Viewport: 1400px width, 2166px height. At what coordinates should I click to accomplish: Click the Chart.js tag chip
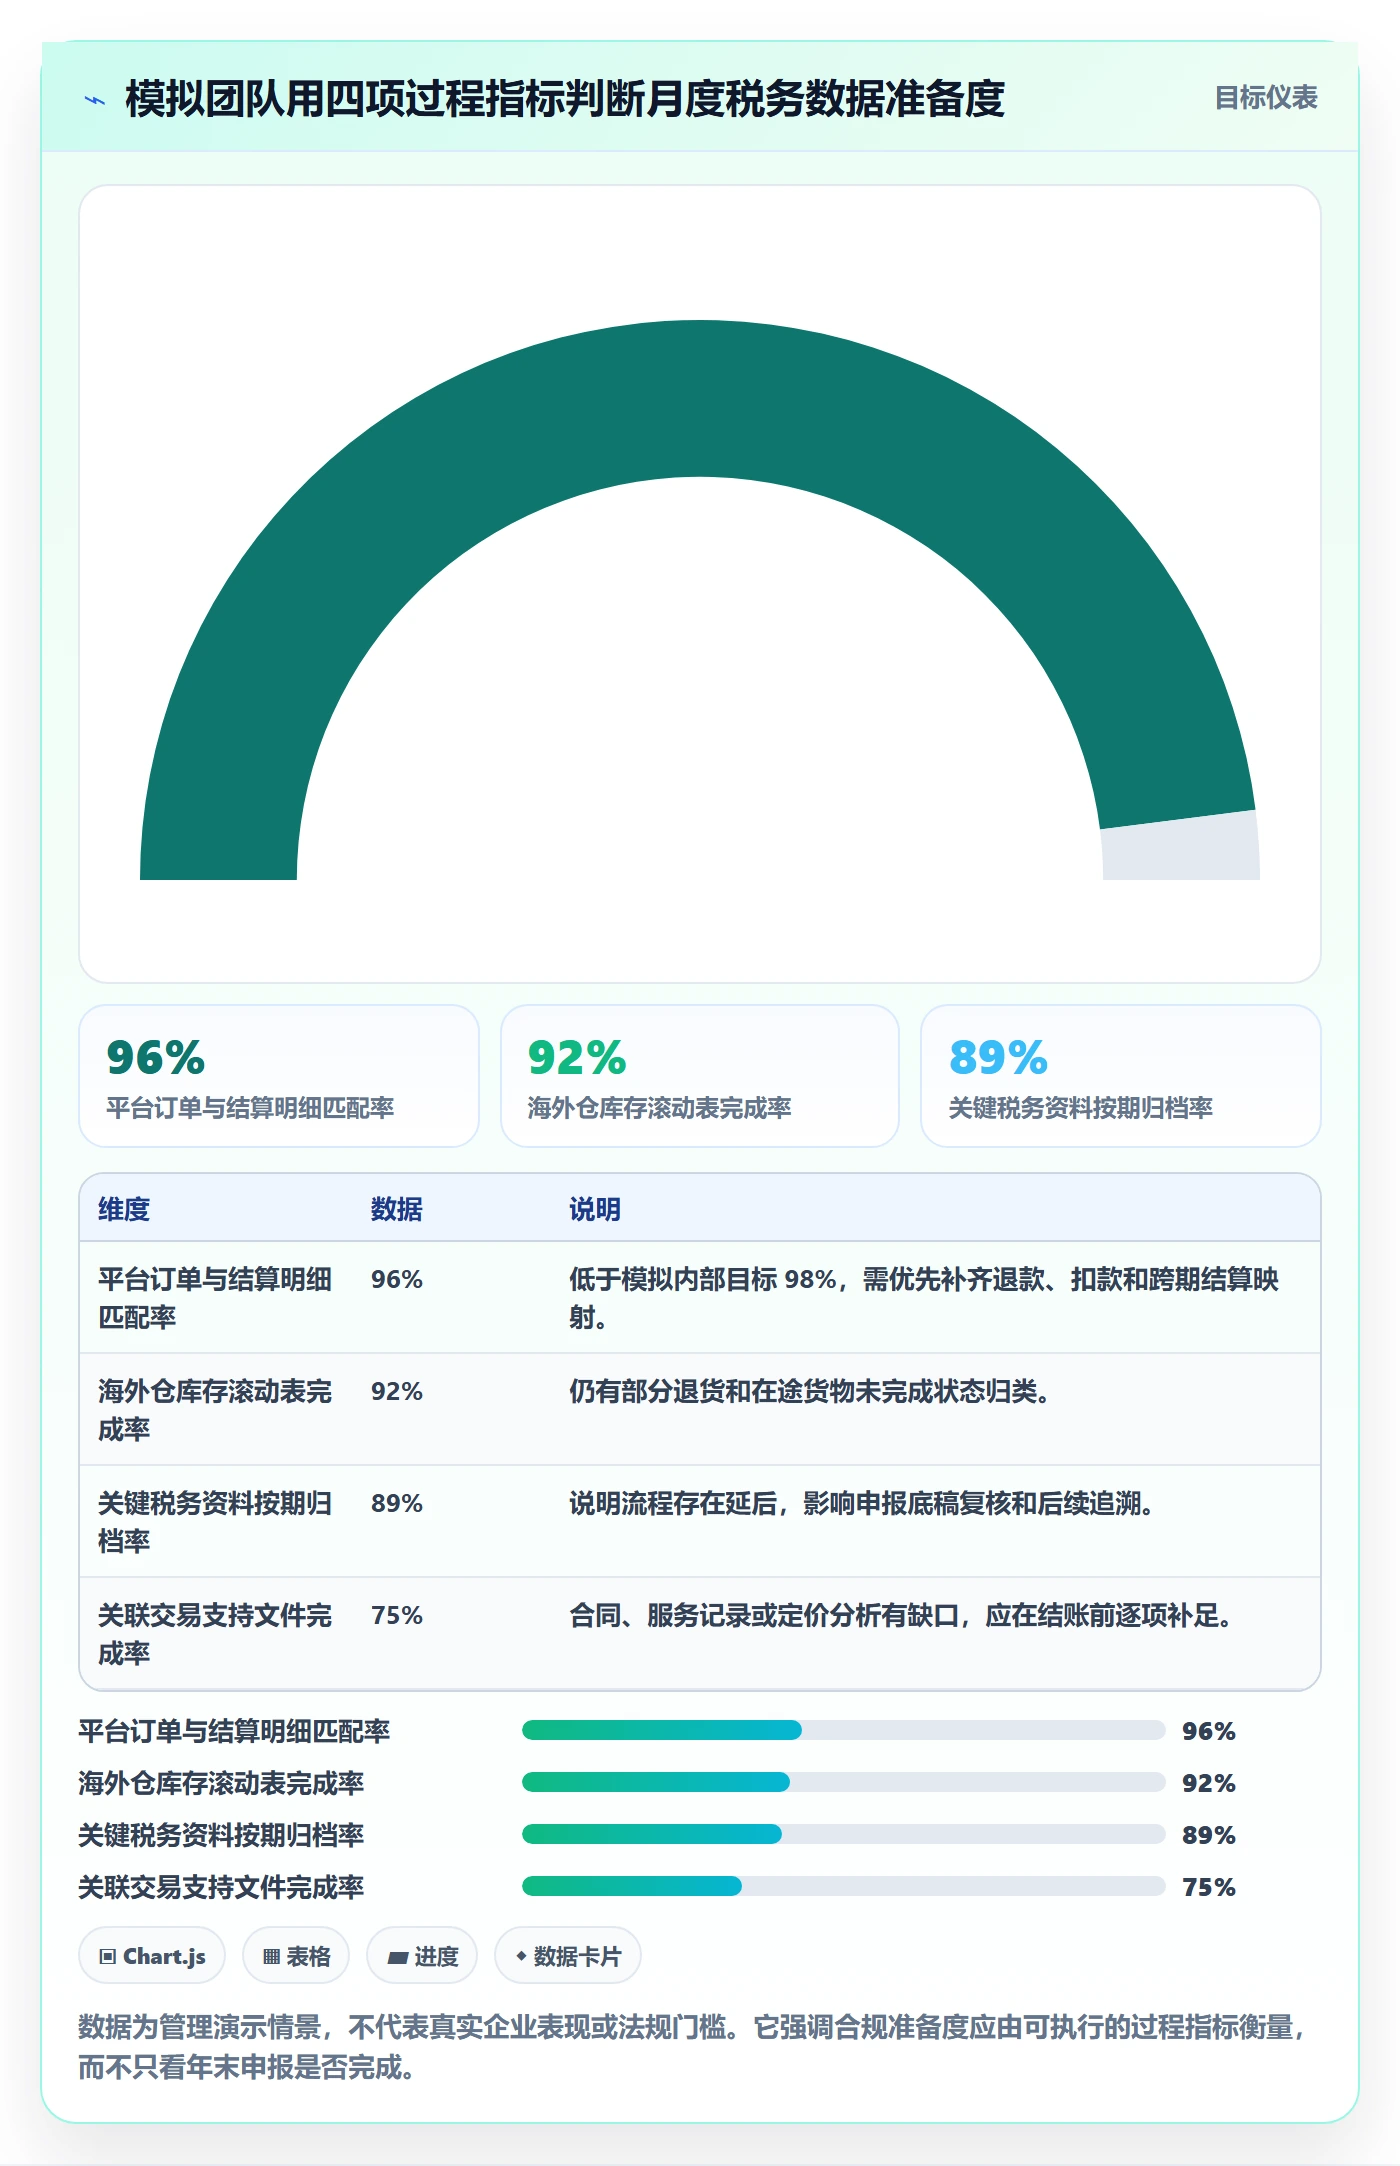152,1955
